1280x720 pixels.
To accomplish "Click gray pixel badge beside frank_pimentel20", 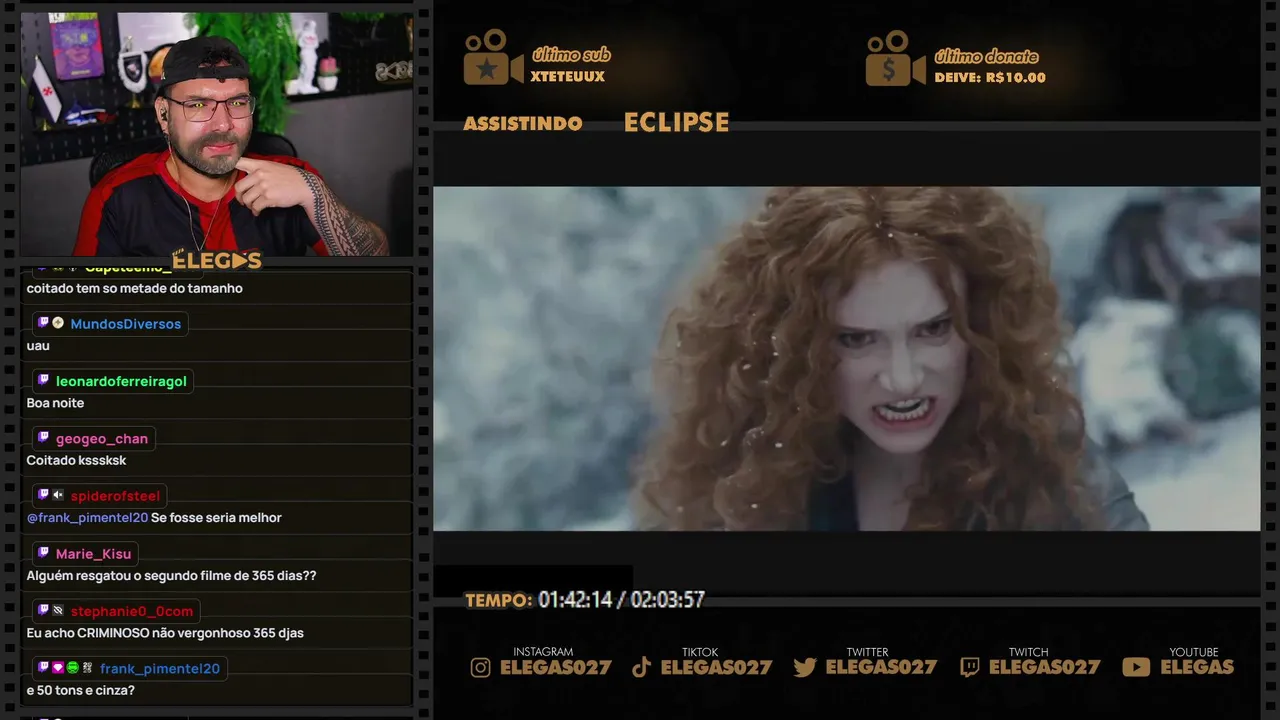I will 87,668.
